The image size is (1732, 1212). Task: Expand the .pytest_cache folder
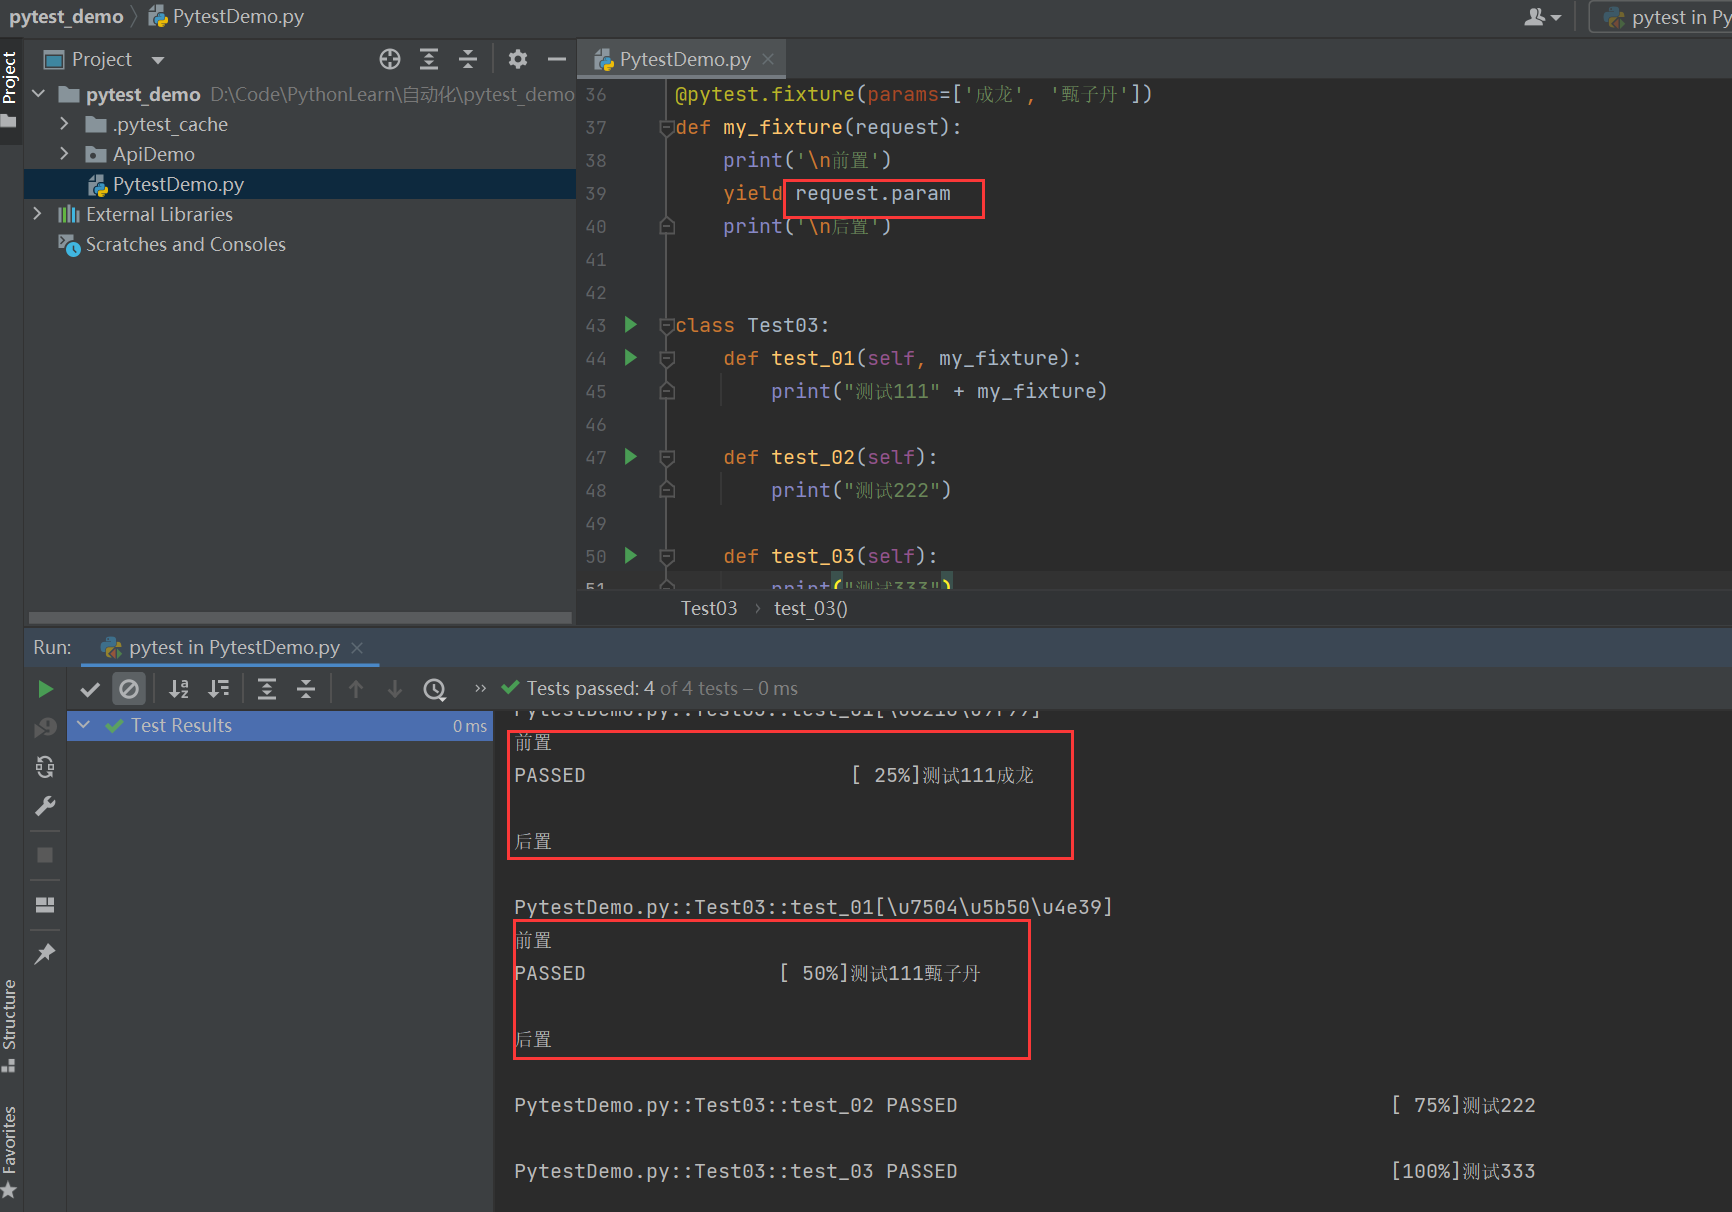(x=64, y=124)
